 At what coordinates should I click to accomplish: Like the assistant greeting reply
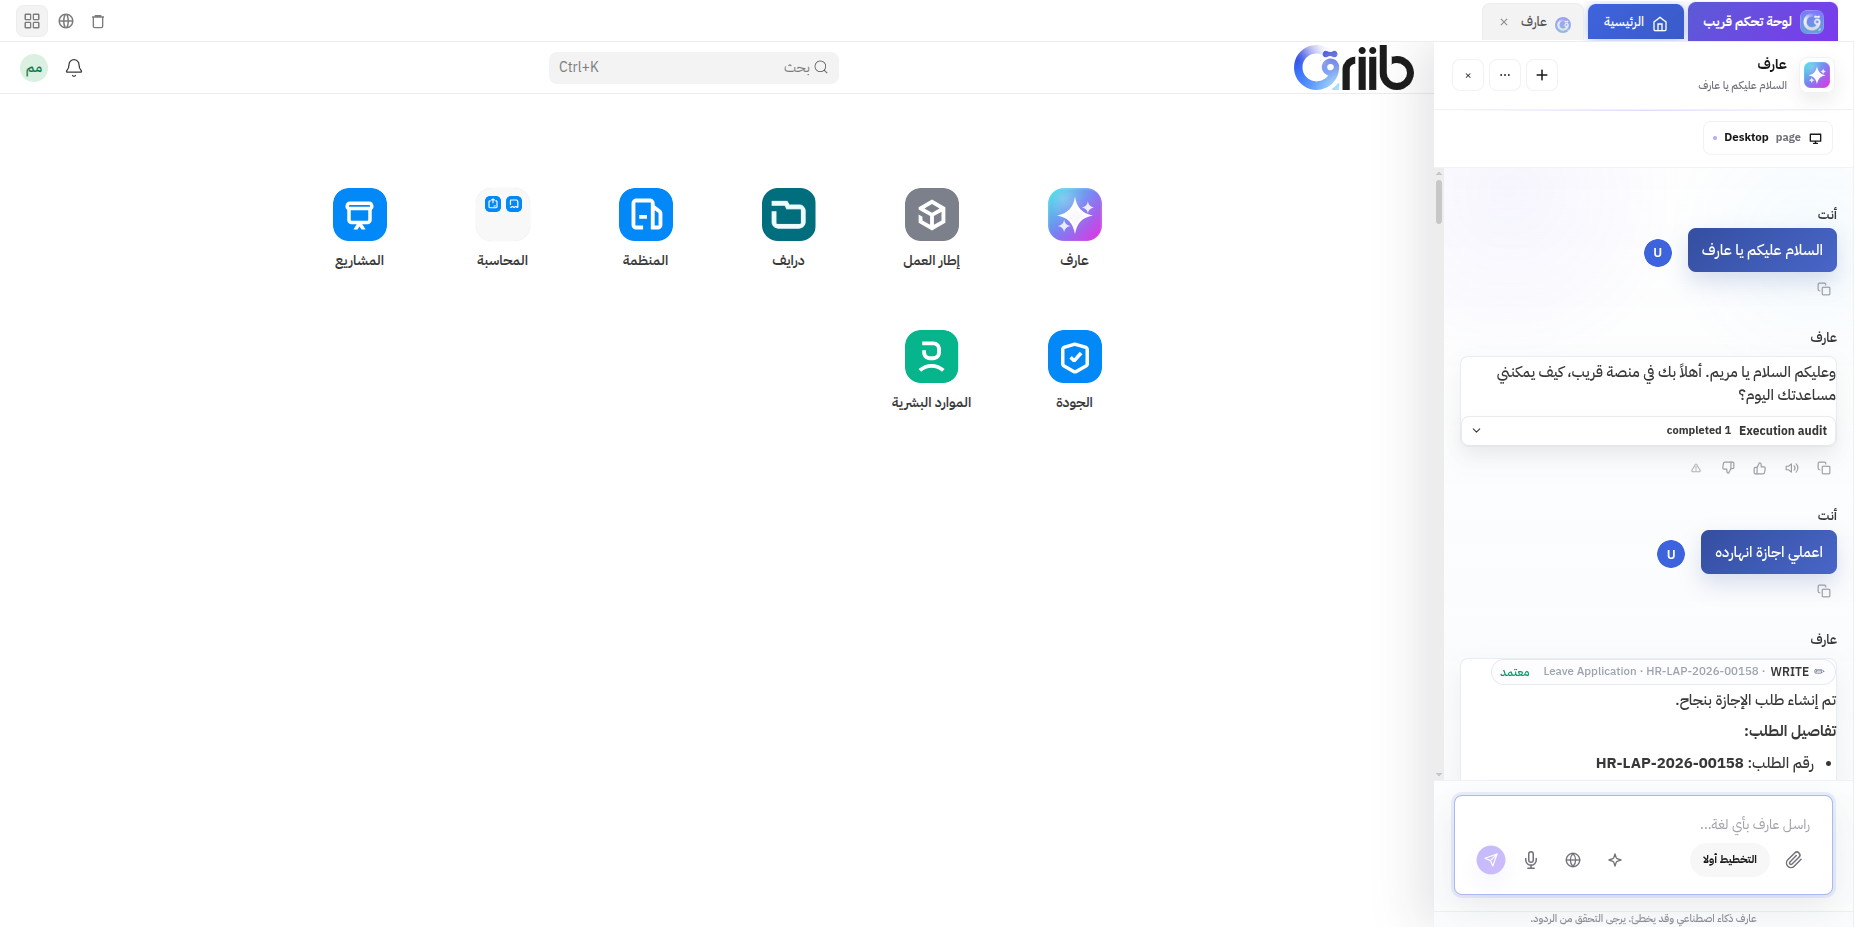(1760, 468)
